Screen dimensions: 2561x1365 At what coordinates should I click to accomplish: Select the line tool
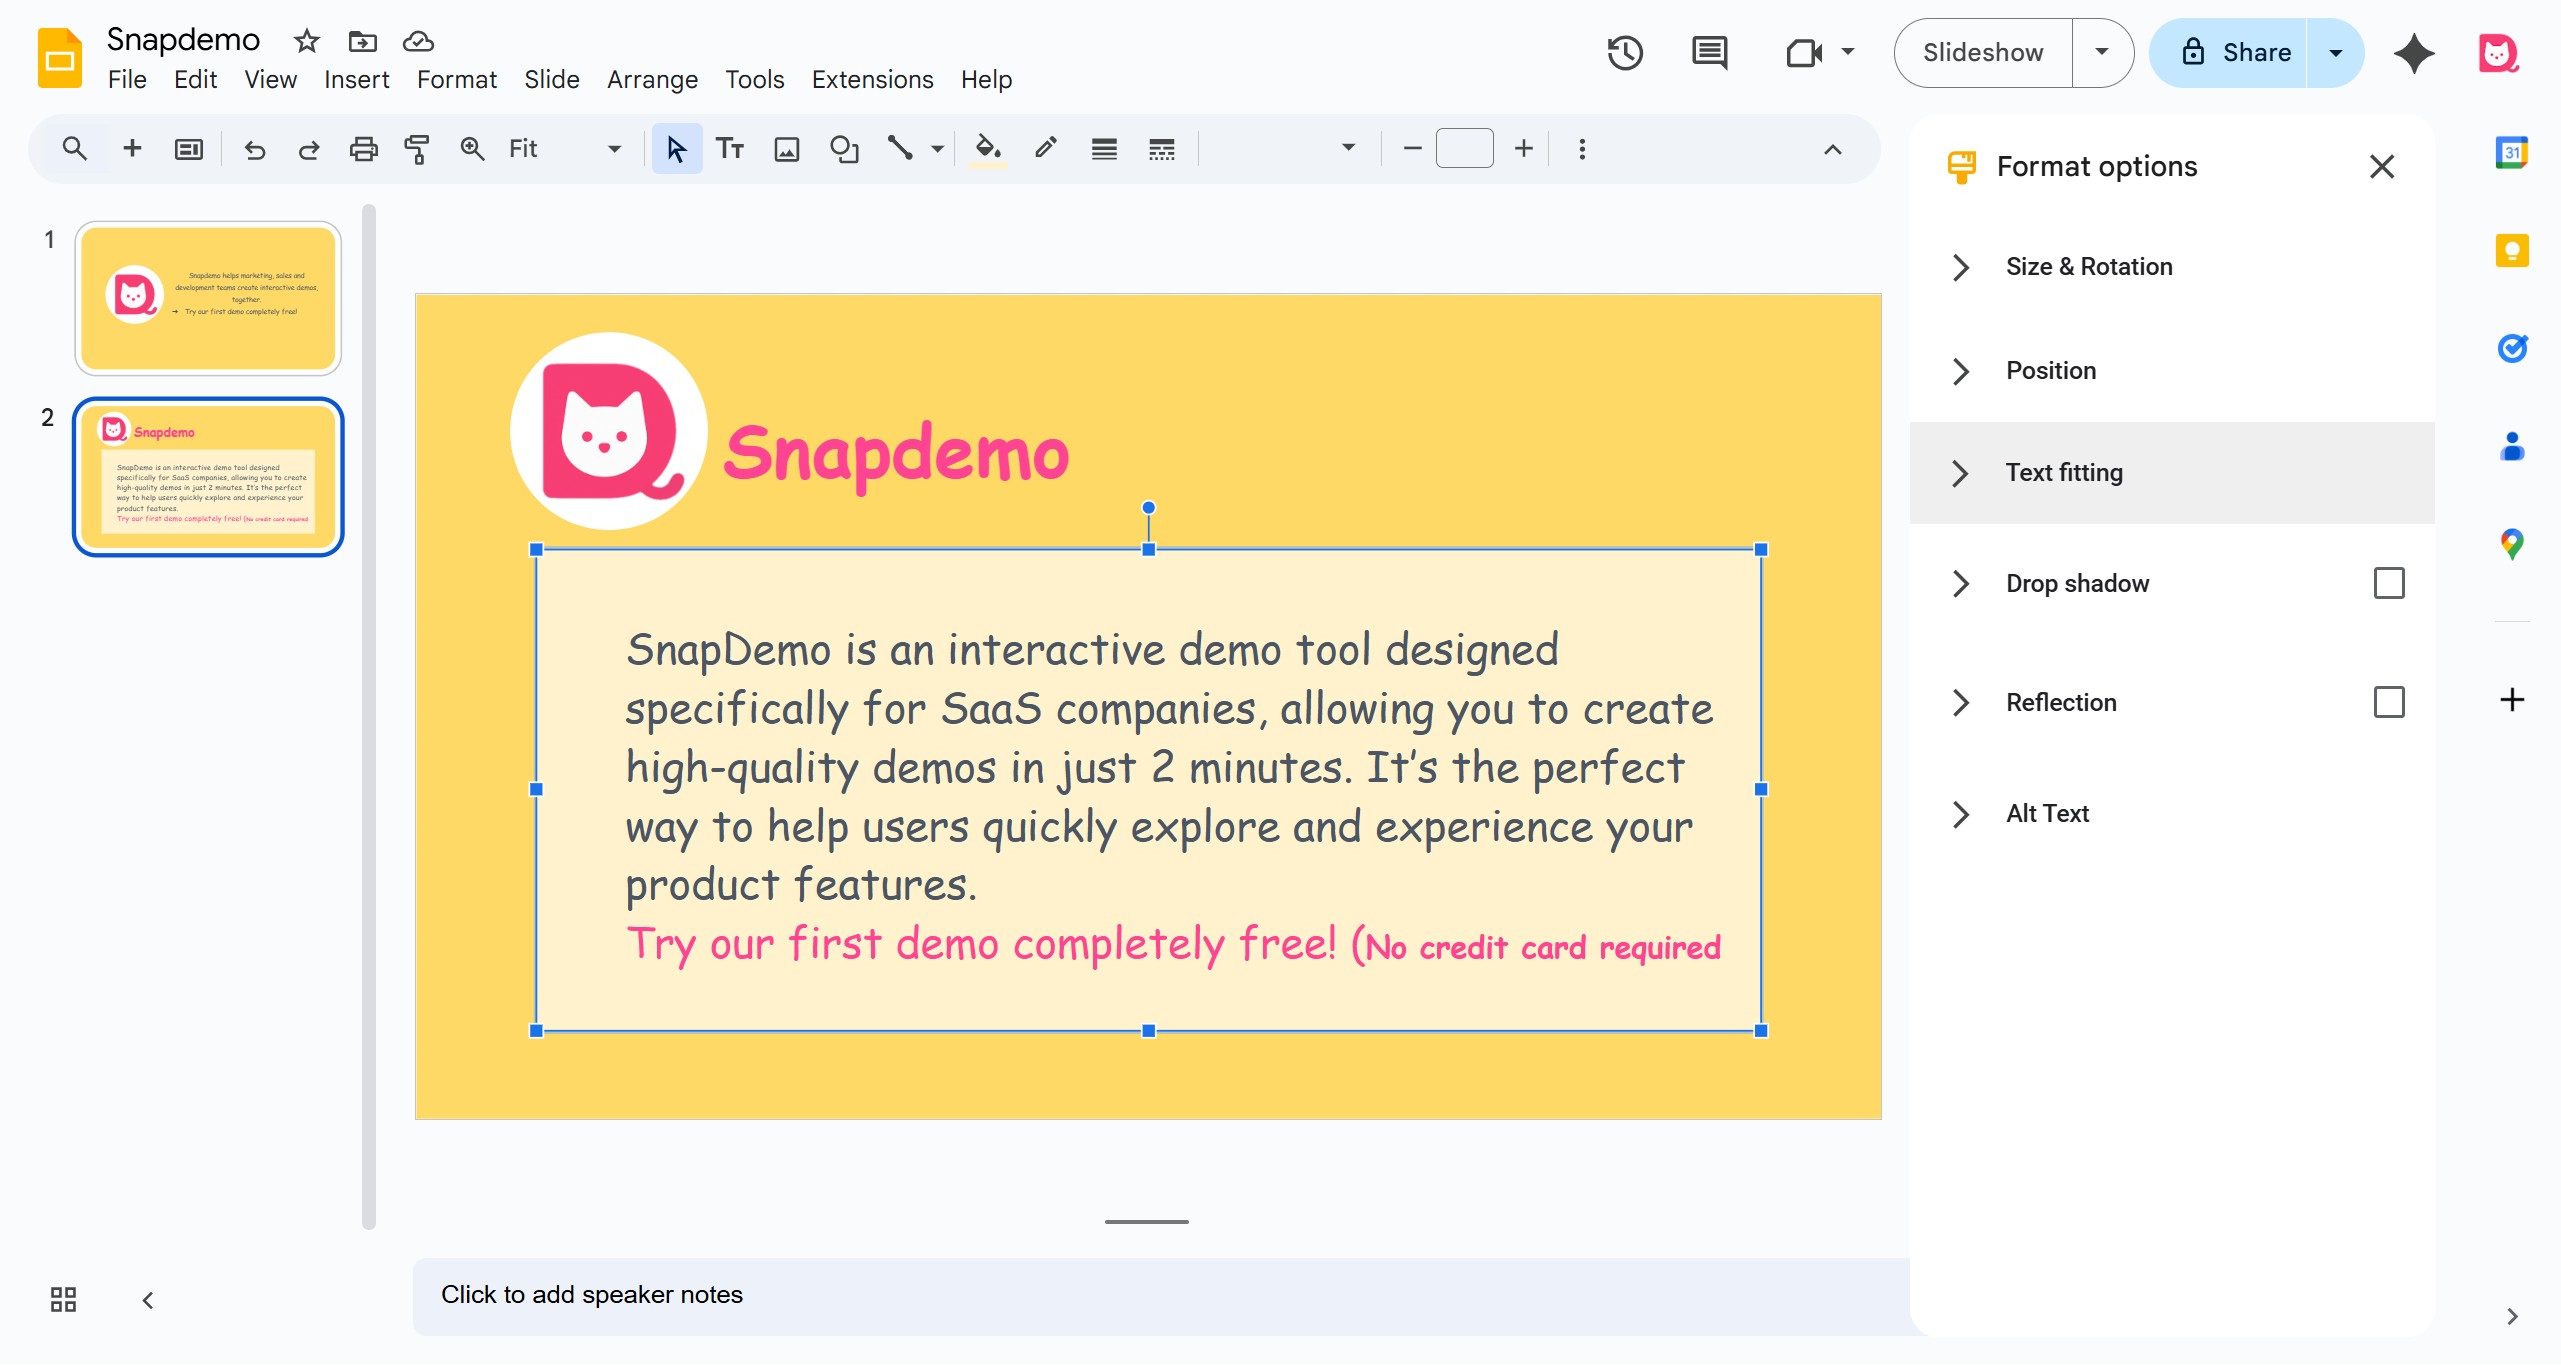pyautogui.click(x=900, y=149)
